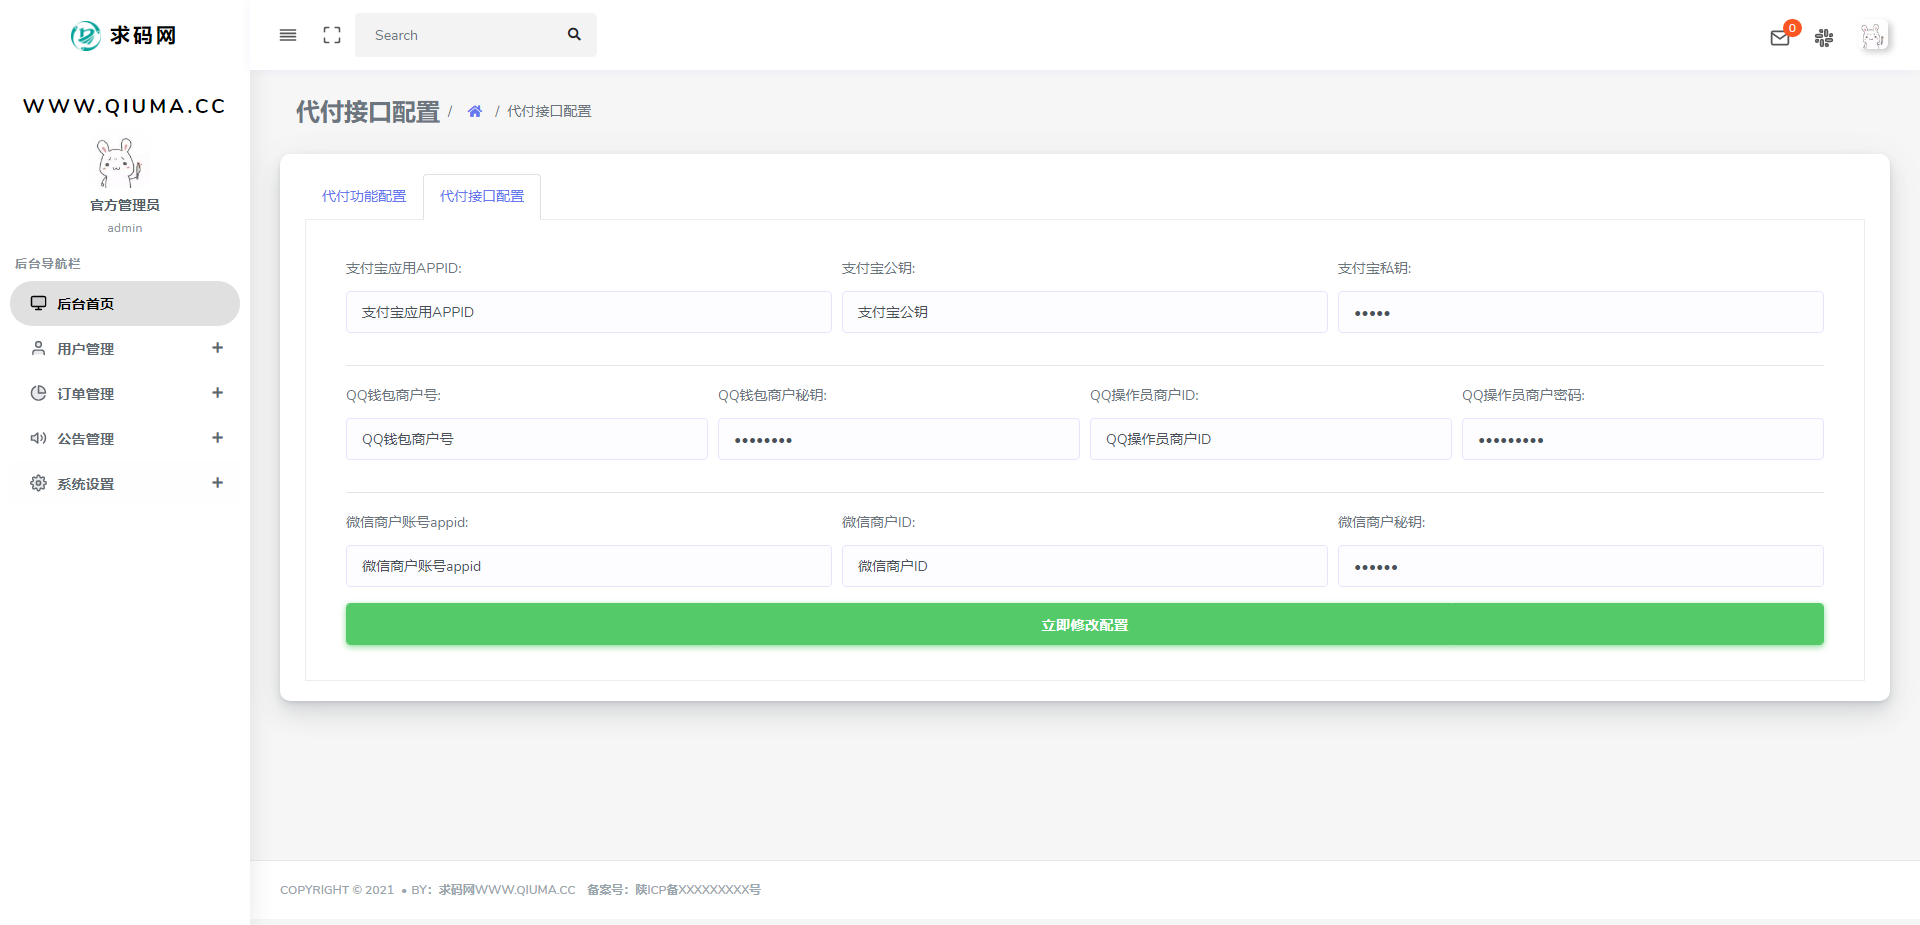Click the QQ操作员商户密码: field label
Screen dimensions: 1920x925
click(1523, 395)
